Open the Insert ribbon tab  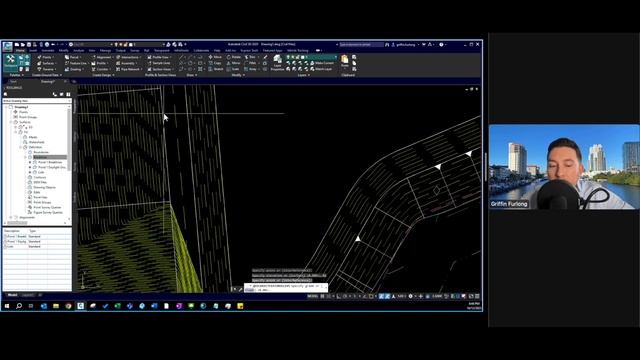tap(33, 51)
